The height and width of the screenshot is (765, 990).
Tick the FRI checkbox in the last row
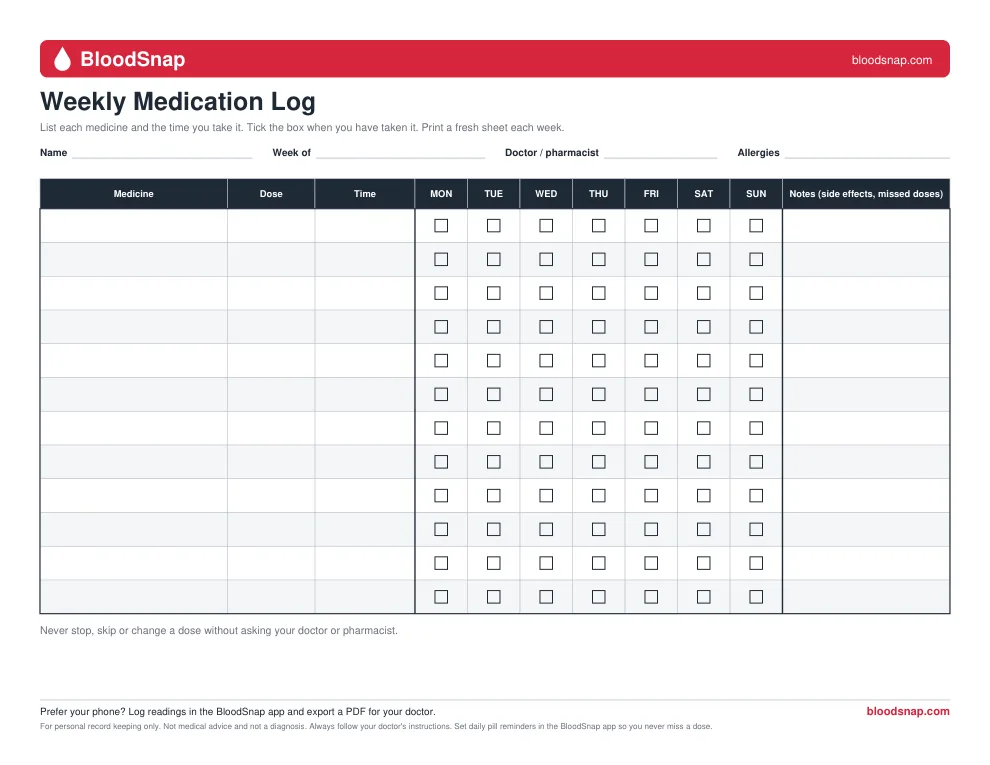(651, 596)
